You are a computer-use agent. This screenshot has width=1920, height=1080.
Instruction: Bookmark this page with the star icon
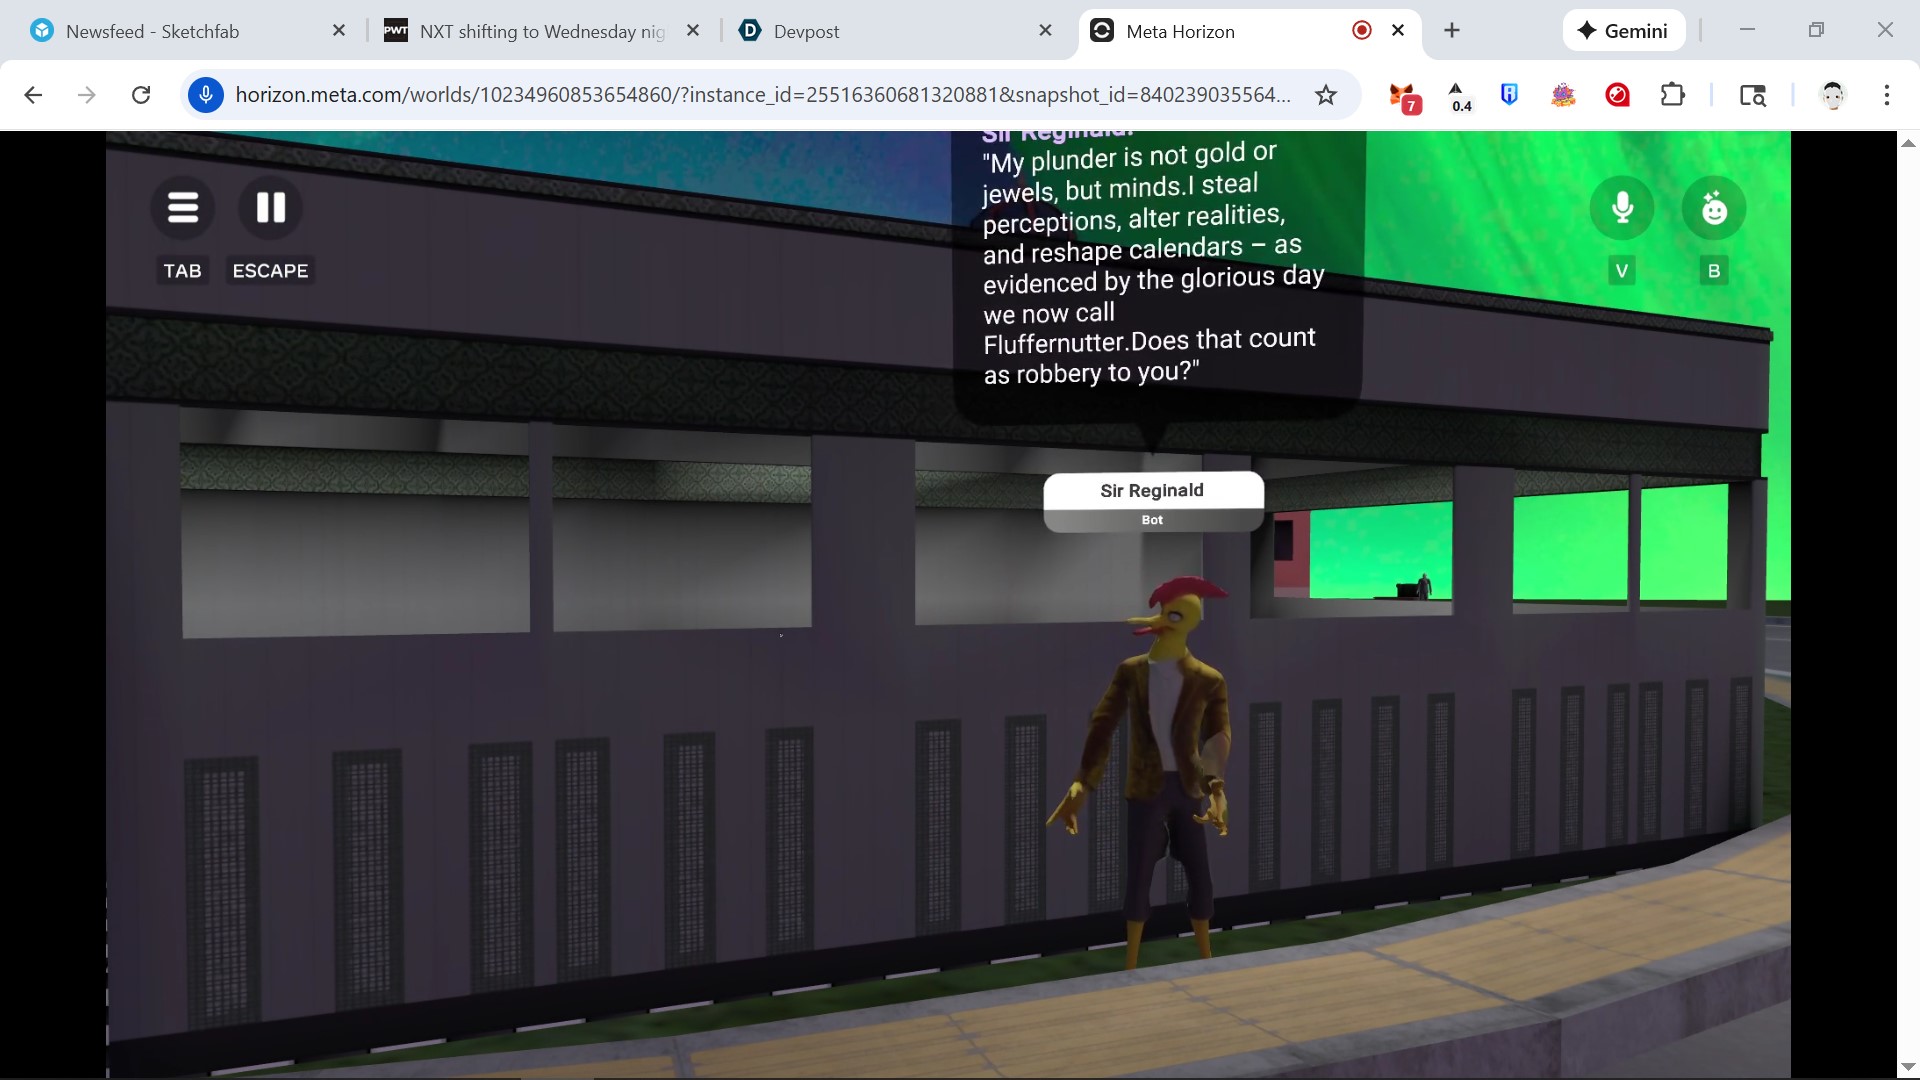(1325, 95)
